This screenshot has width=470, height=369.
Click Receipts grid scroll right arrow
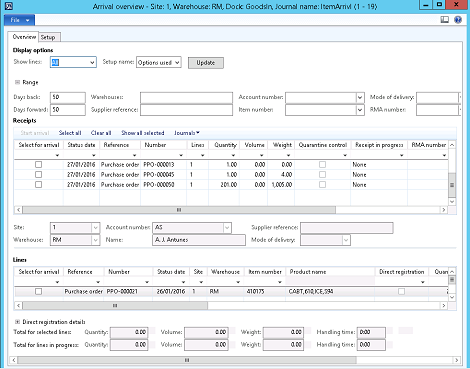(x=444, y=210)
